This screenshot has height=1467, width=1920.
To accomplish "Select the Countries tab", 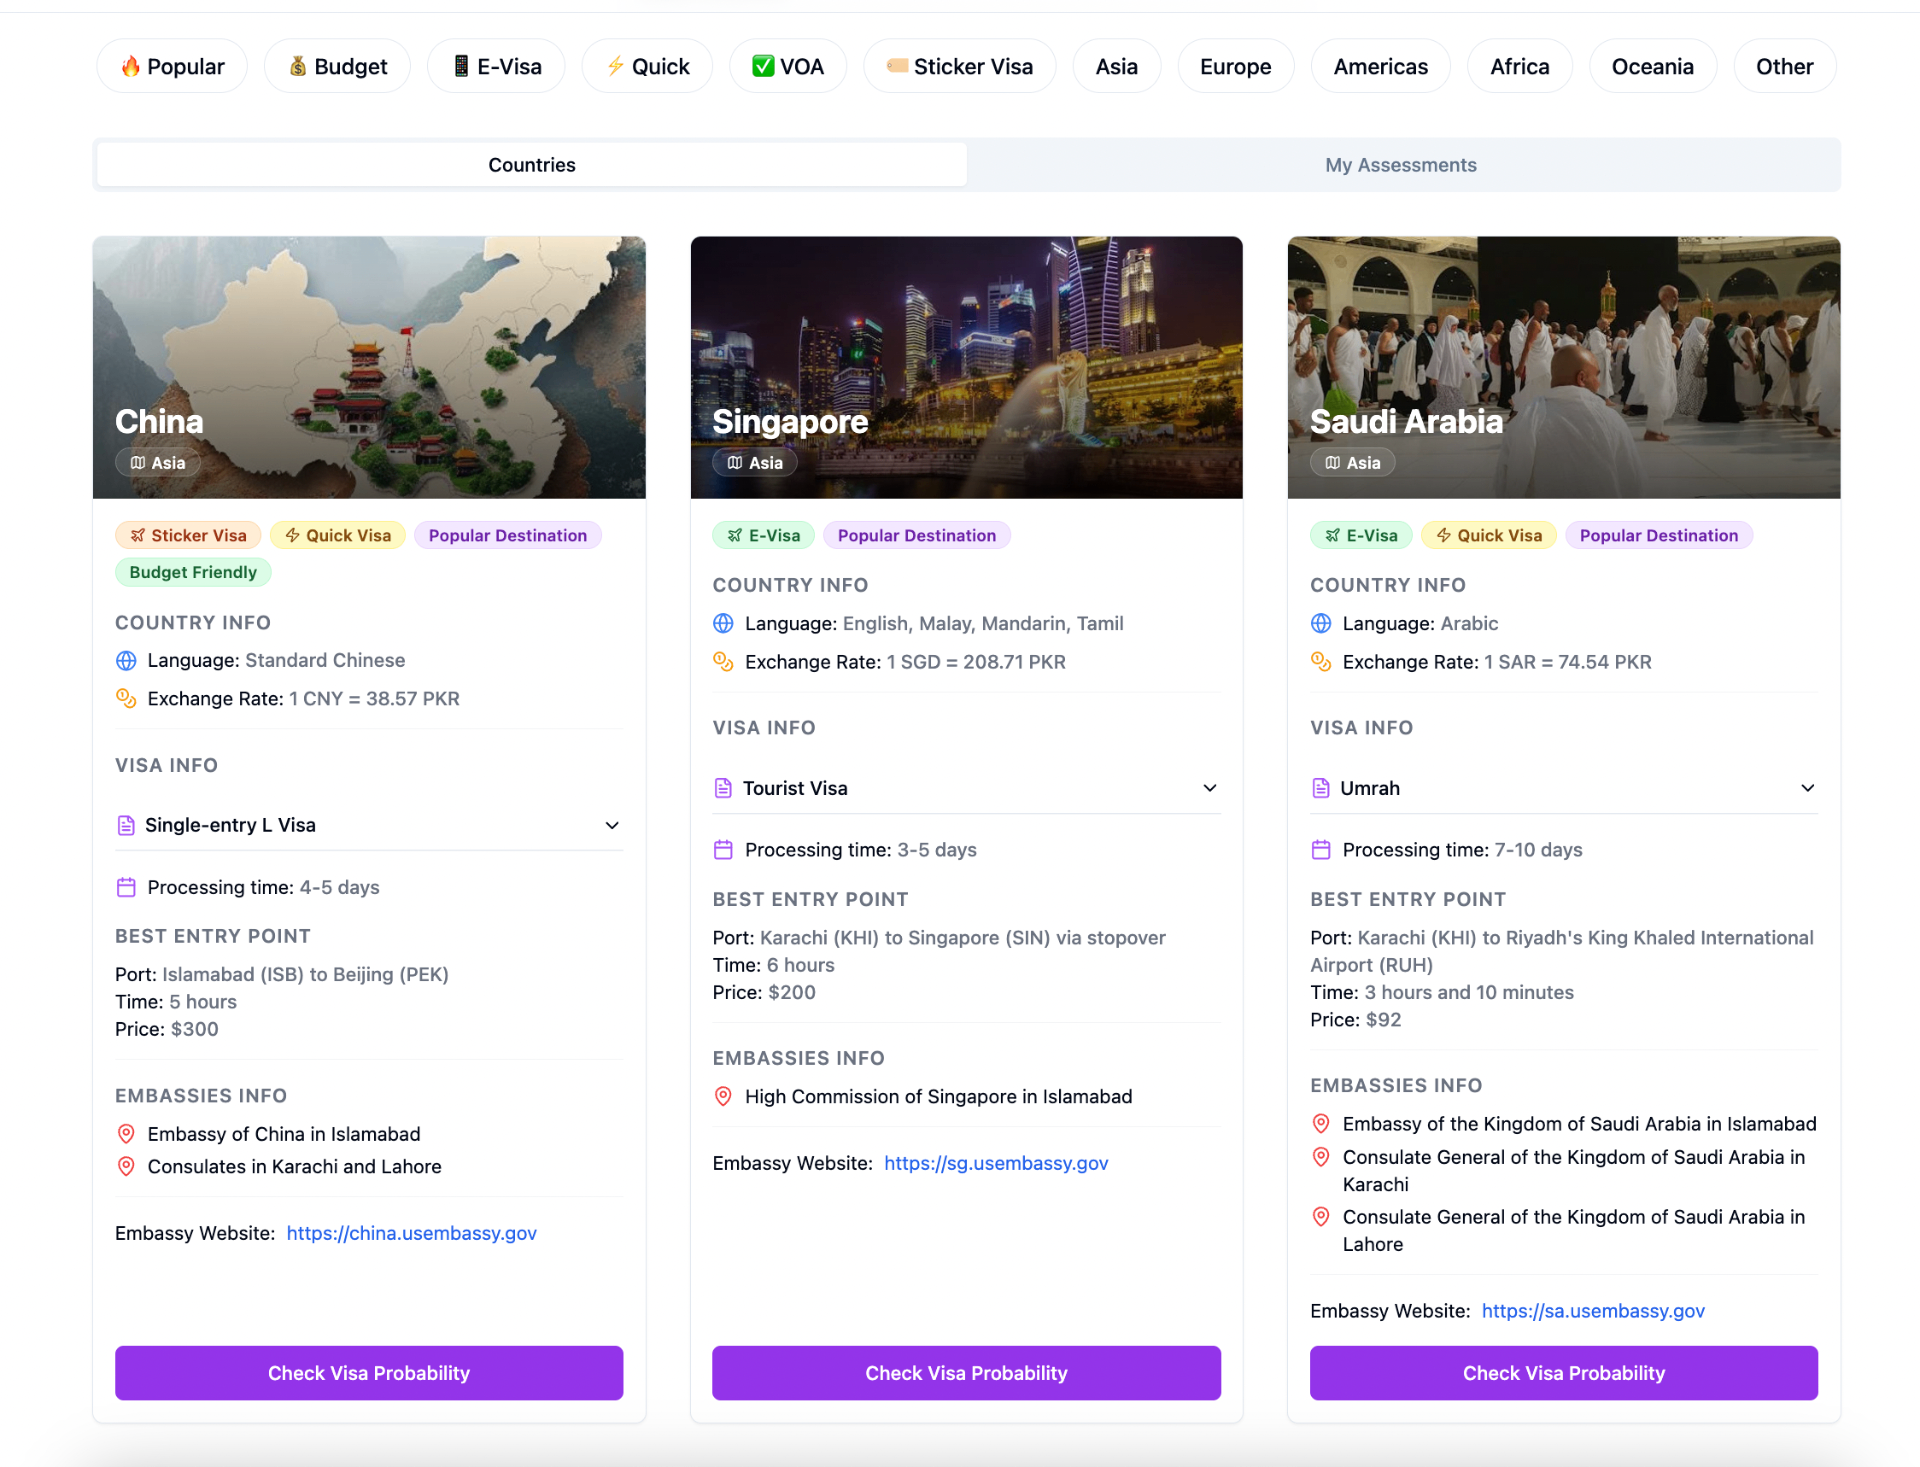I will 531,165.
